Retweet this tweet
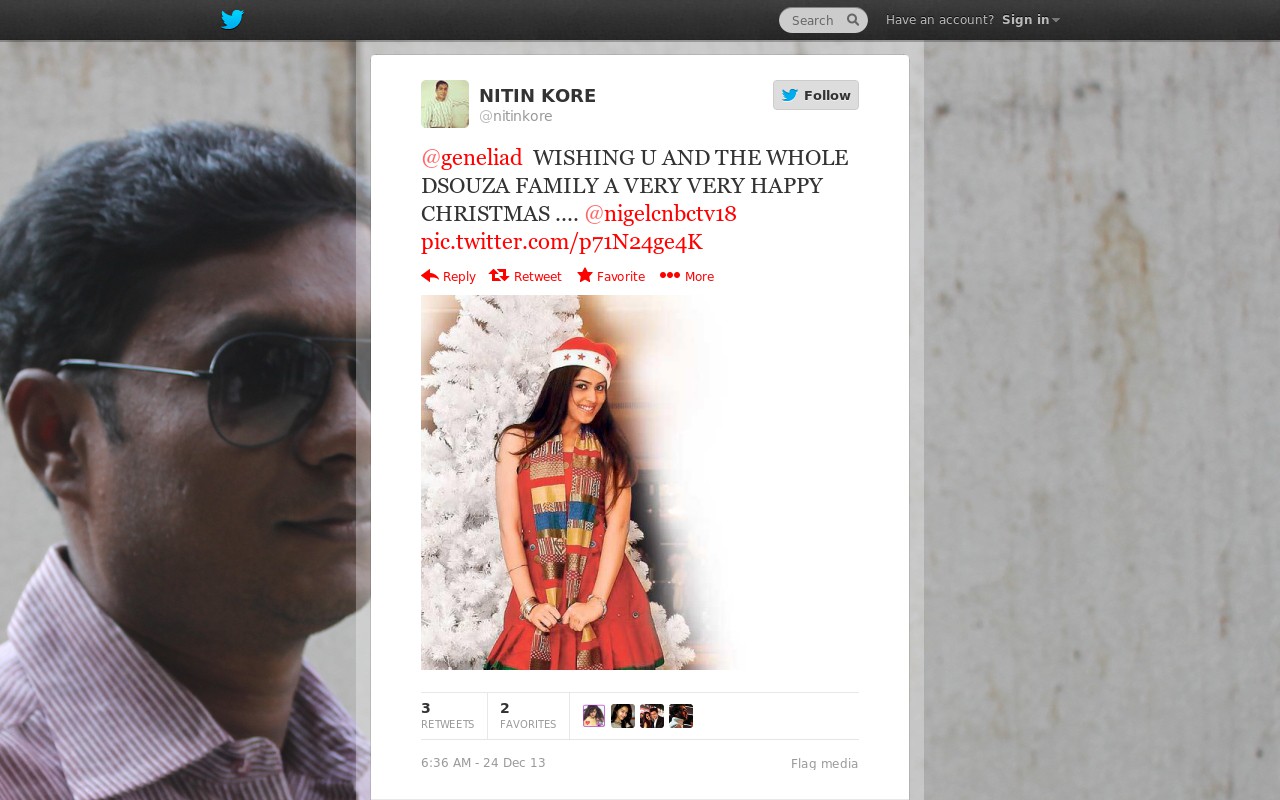 coord(525,277)
